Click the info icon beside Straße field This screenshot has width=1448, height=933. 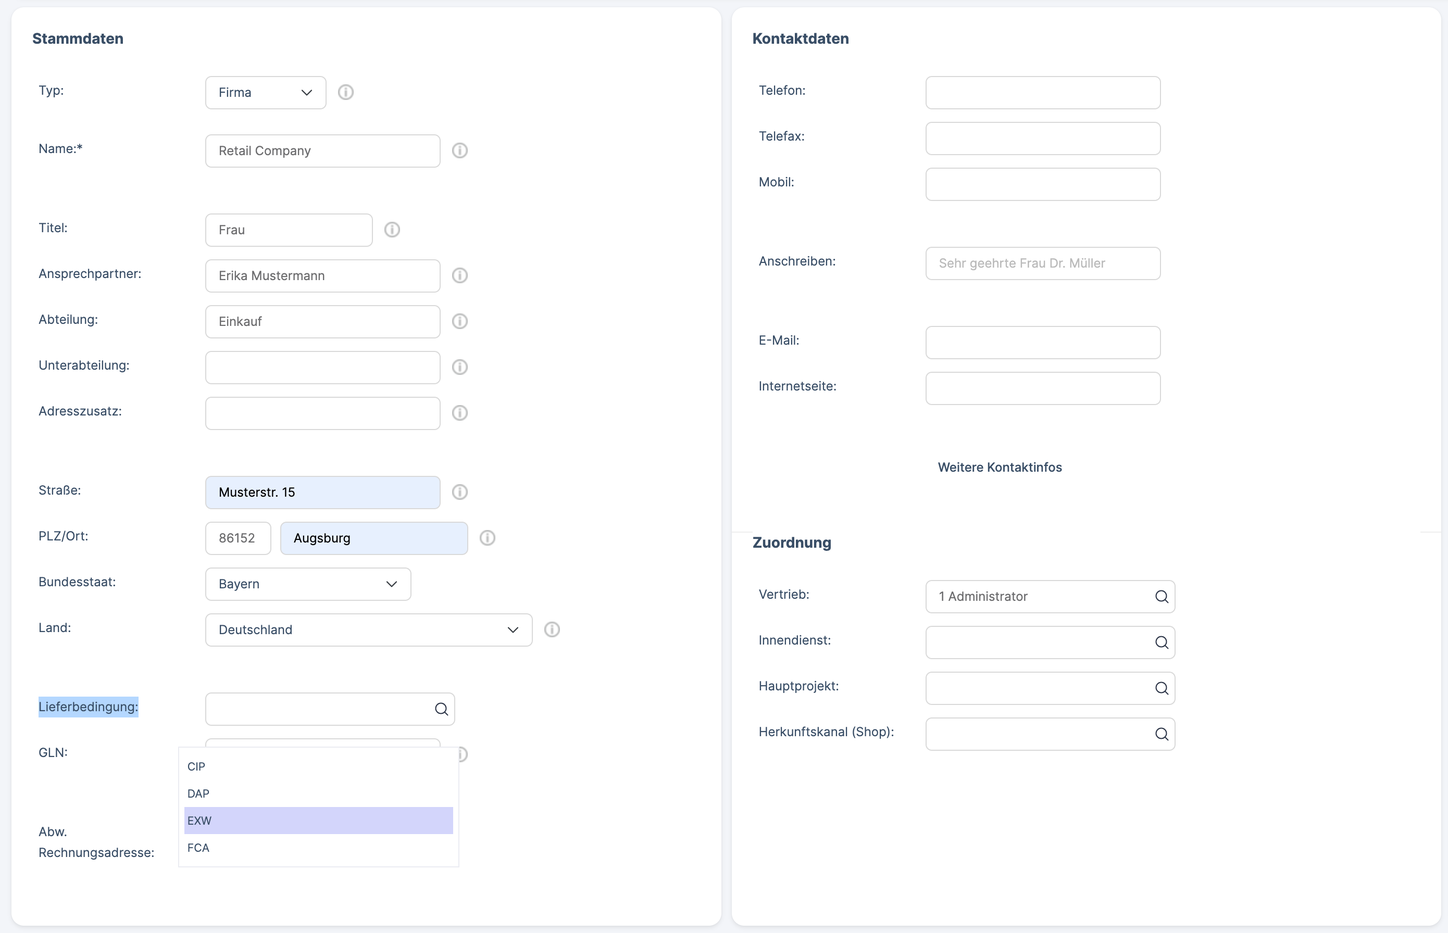(x=460, y=492)
